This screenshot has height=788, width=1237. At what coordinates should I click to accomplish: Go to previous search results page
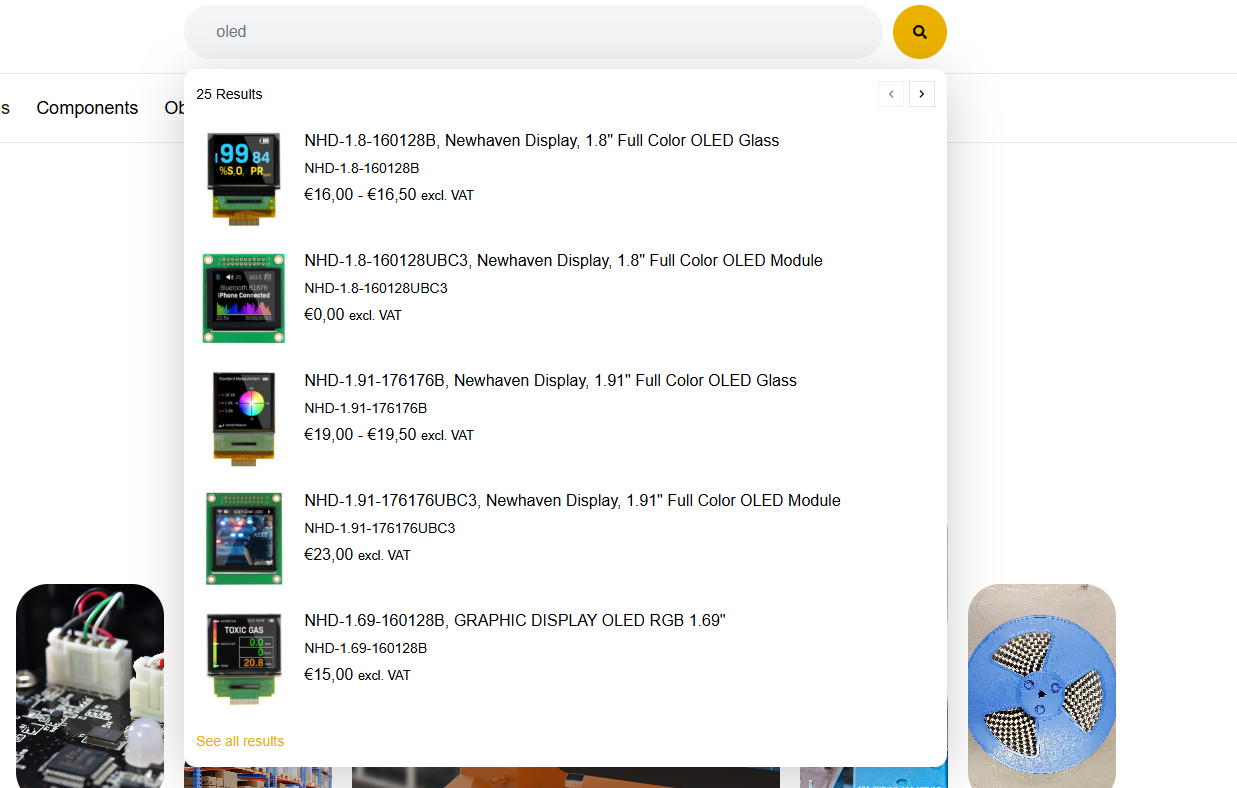890,94
